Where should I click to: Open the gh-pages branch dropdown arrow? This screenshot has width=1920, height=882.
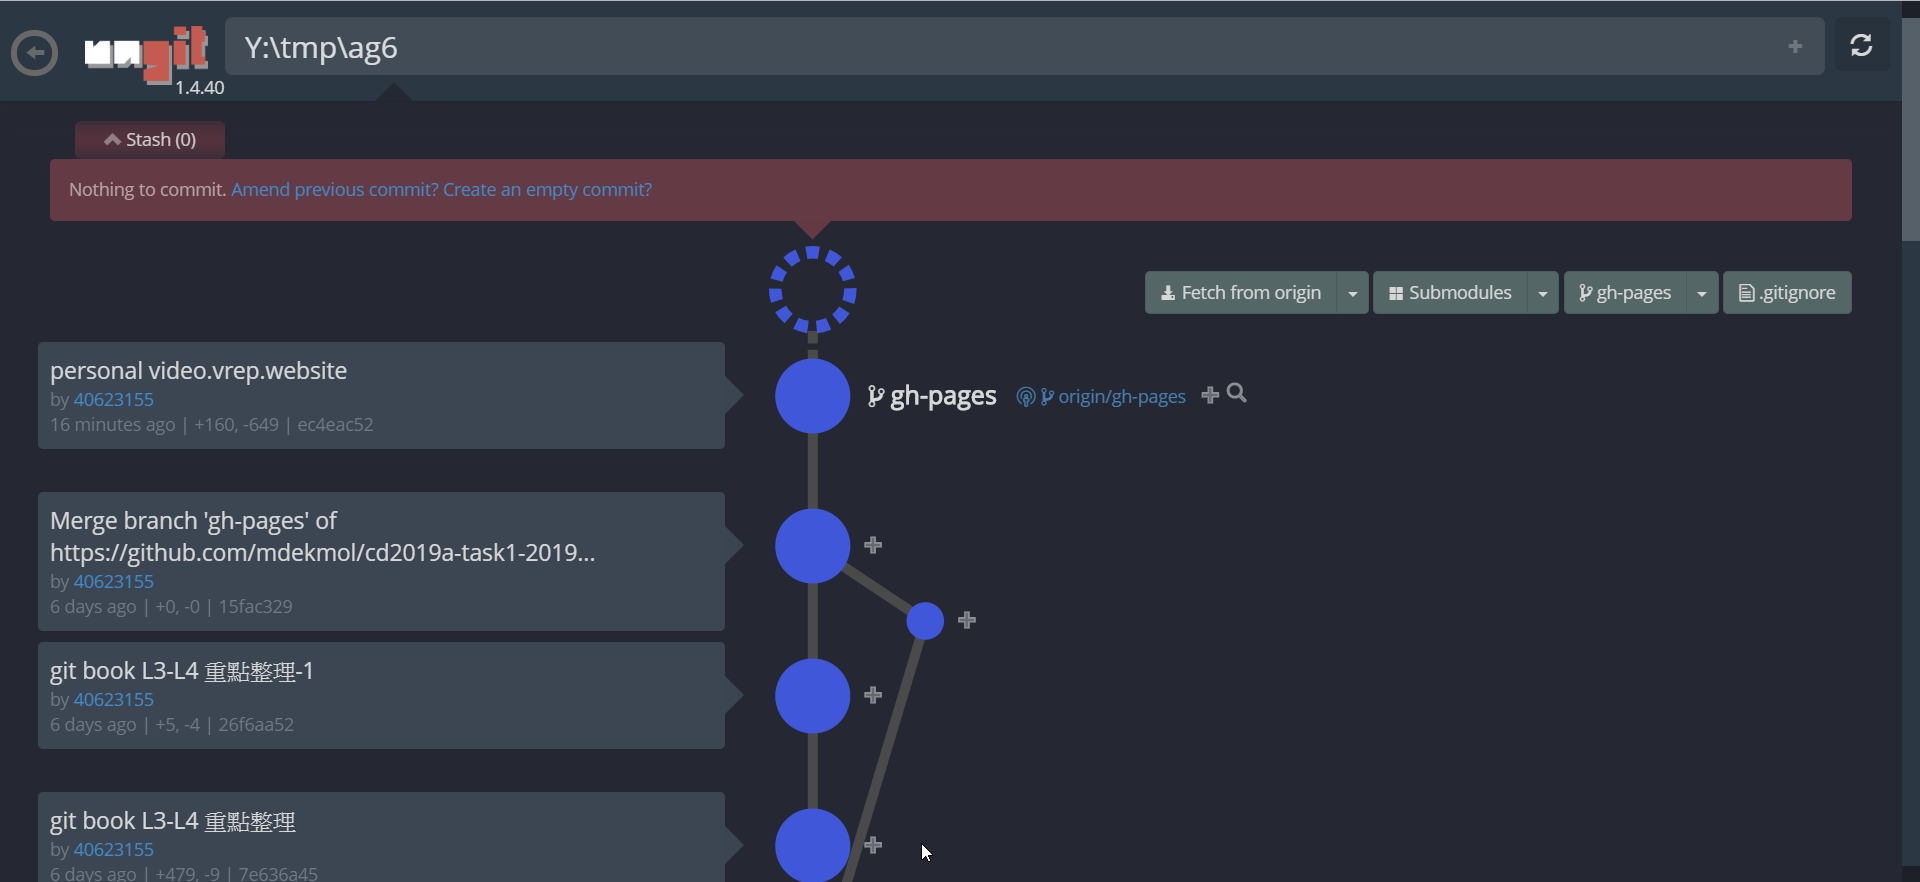pyautogui.click(x=1702, y=293)
